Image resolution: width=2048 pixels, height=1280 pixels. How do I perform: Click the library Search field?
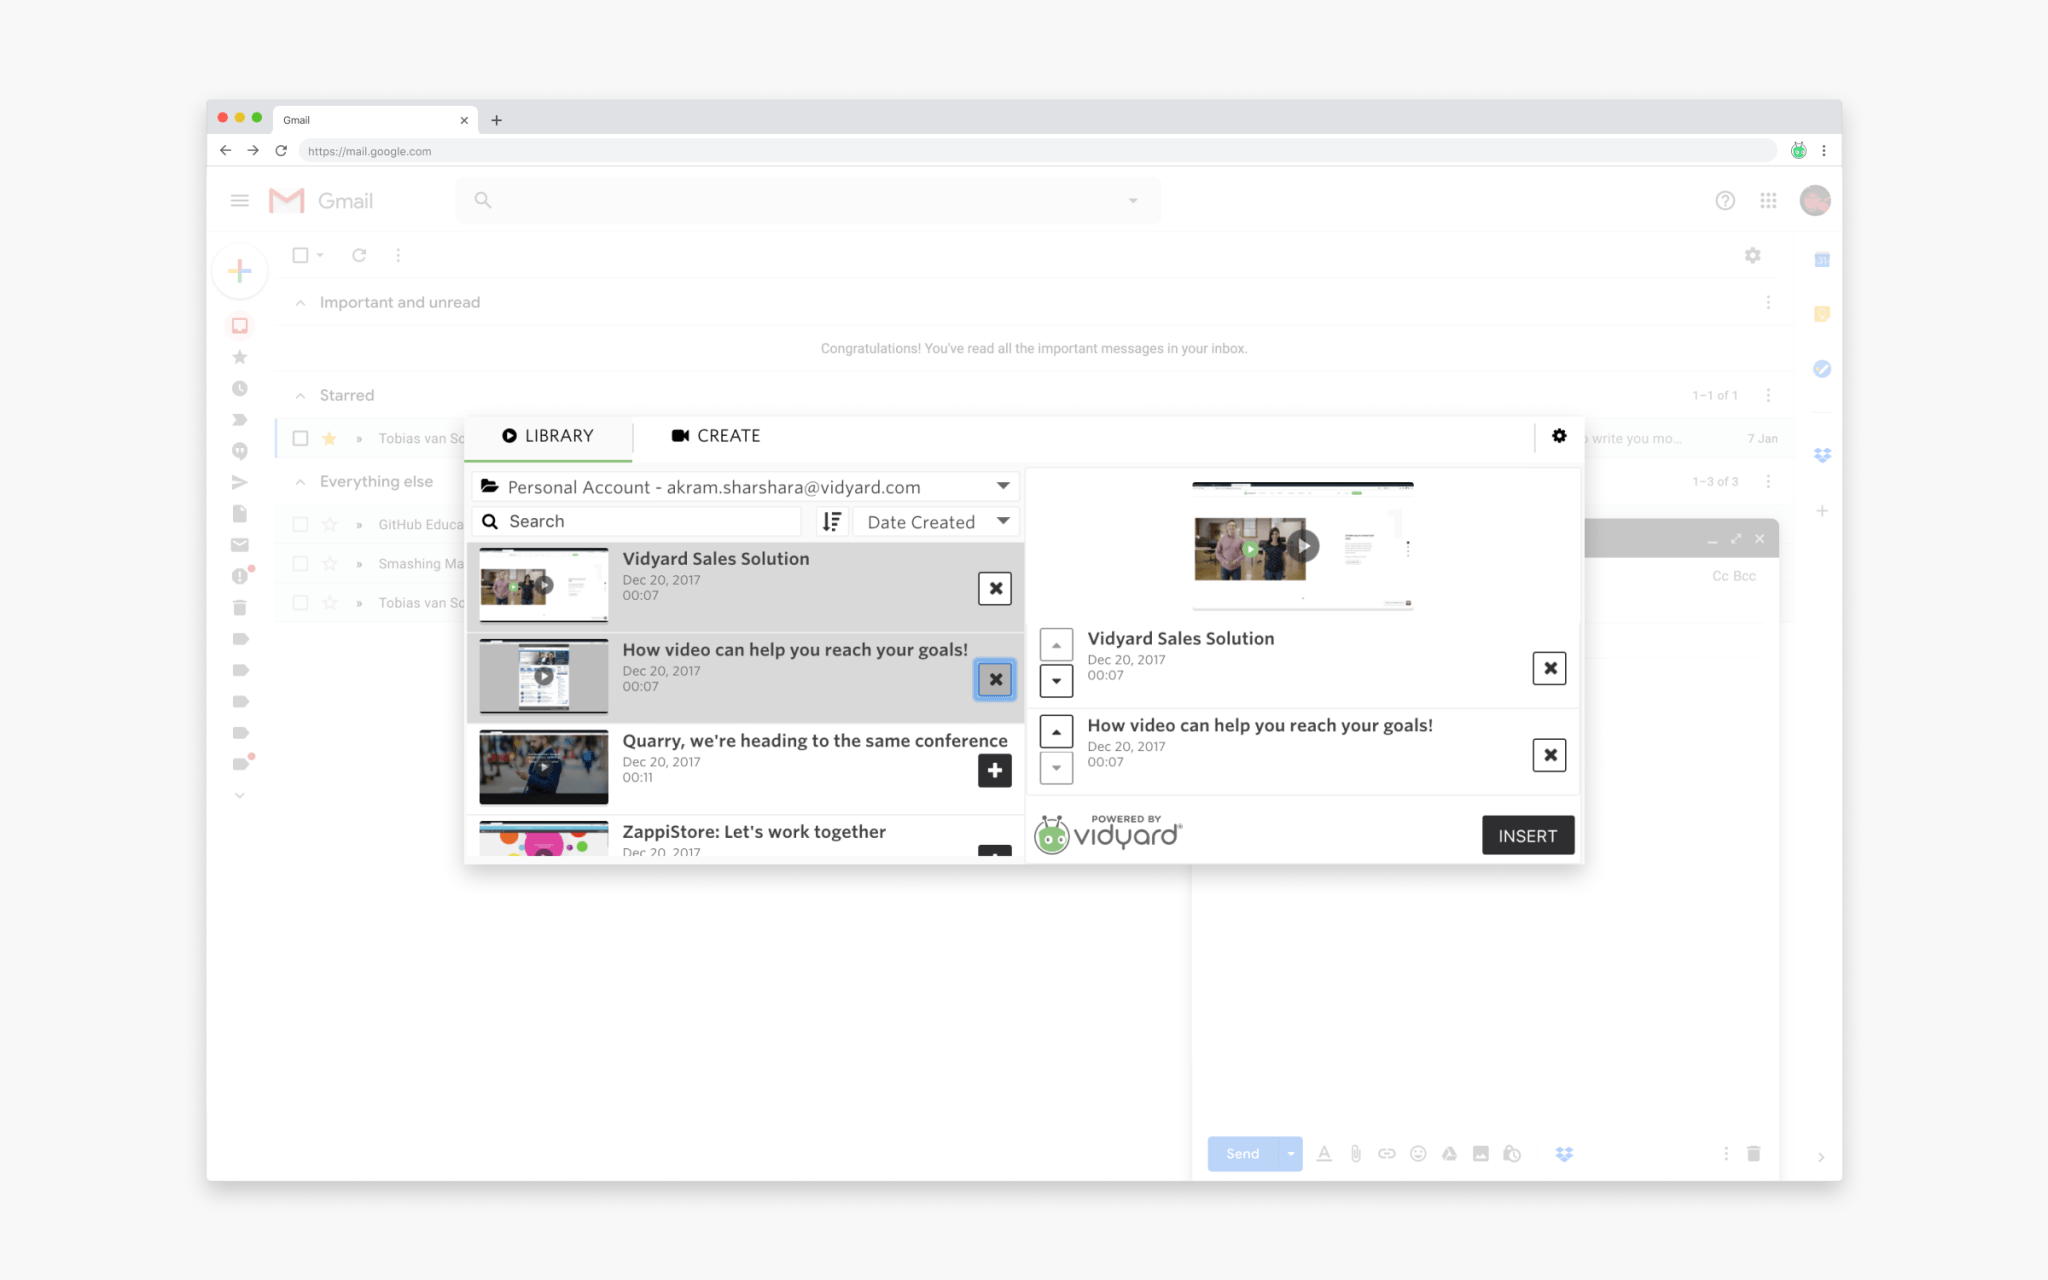[x=638, y=521]
